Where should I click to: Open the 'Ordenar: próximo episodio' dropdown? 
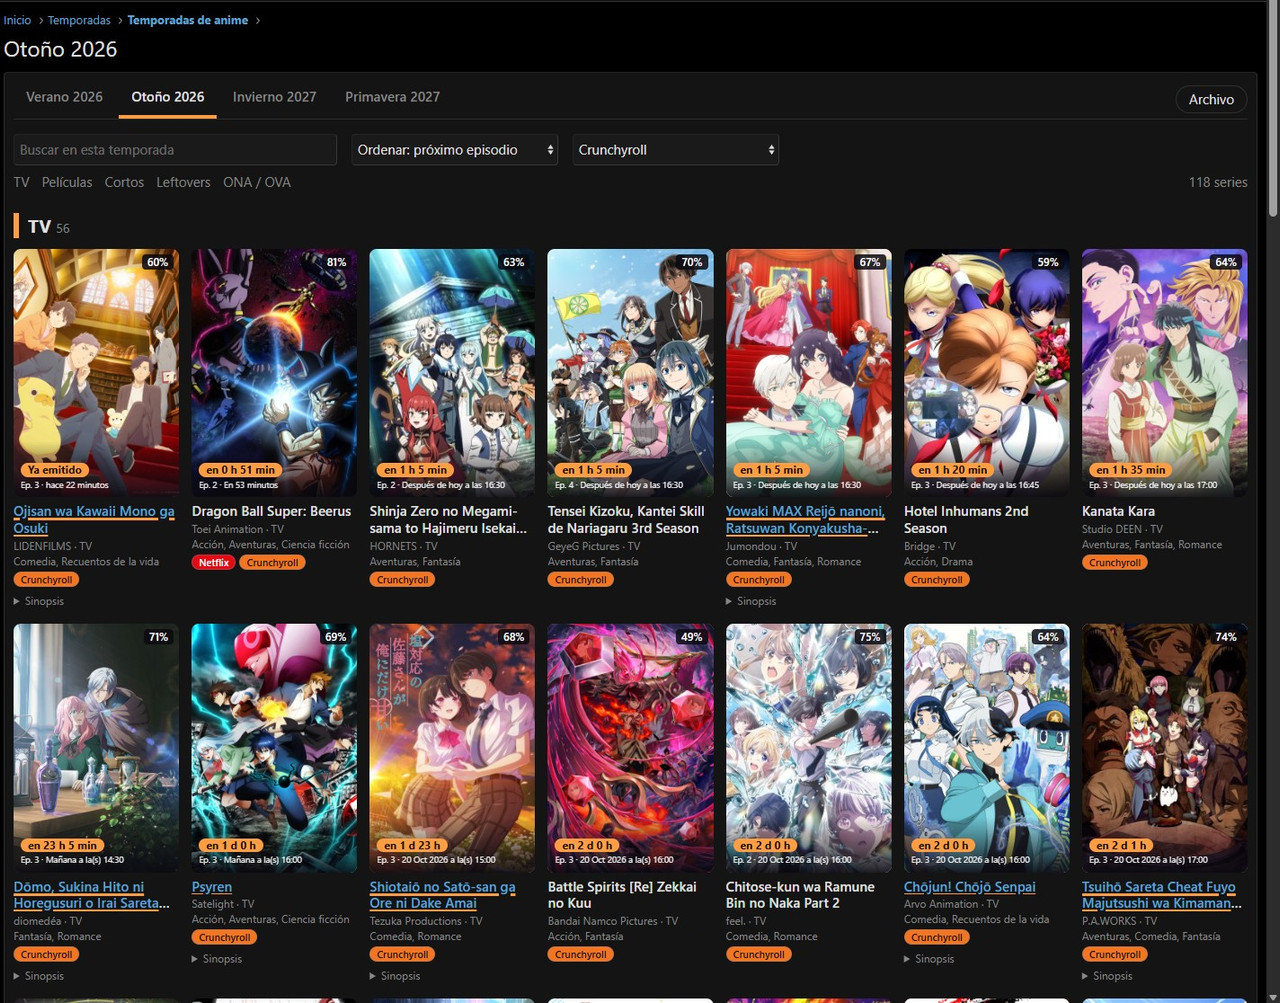pyautogui.click(x=455, y=150)
